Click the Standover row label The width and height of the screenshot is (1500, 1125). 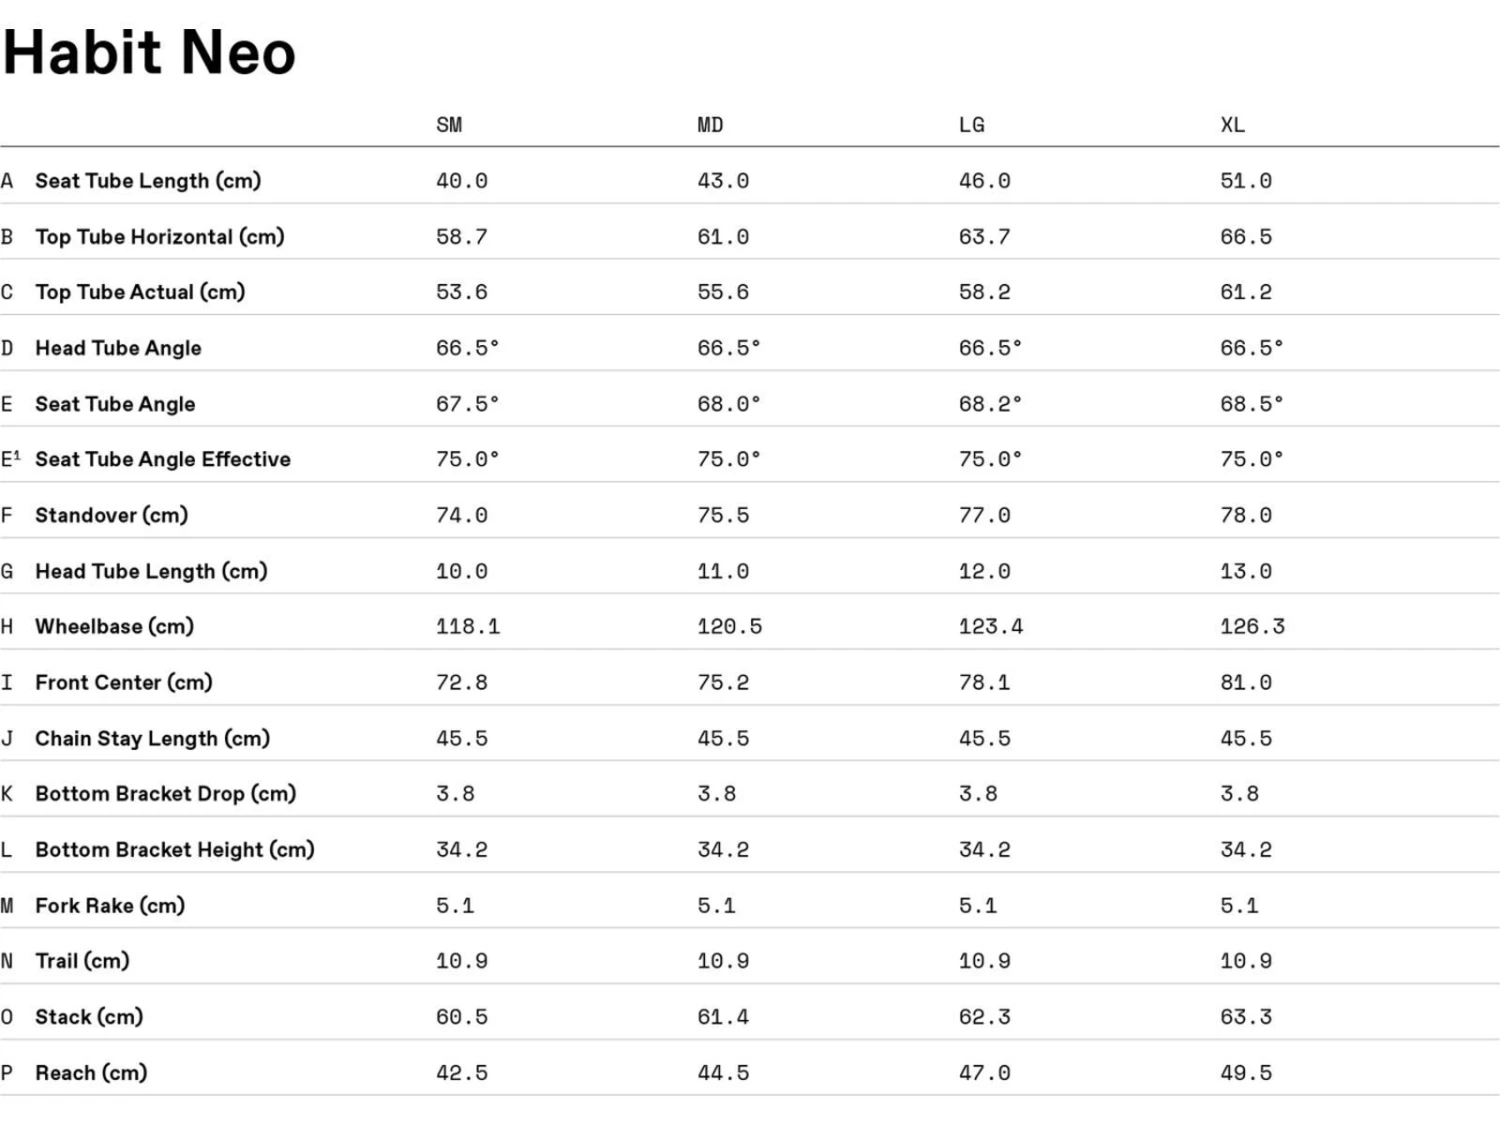tap(111, 515)
